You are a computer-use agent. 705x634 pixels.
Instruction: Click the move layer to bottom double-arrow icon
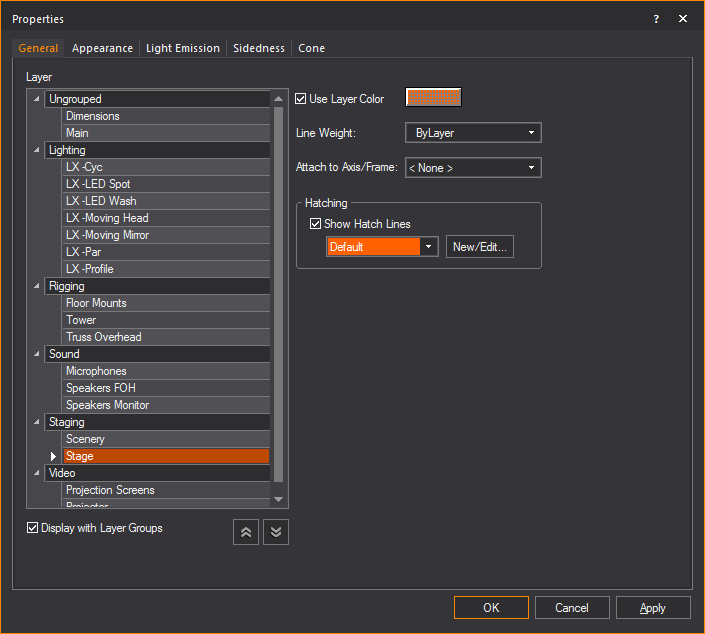point(276,532)
